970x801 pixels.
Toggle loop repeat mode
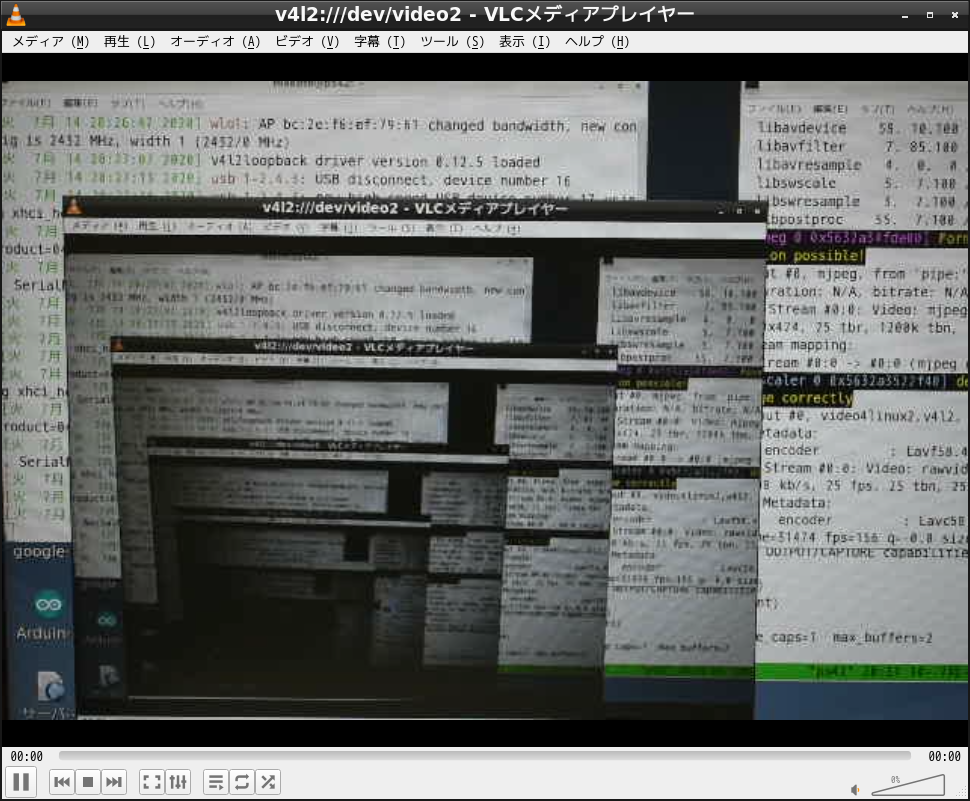point(242,782)
